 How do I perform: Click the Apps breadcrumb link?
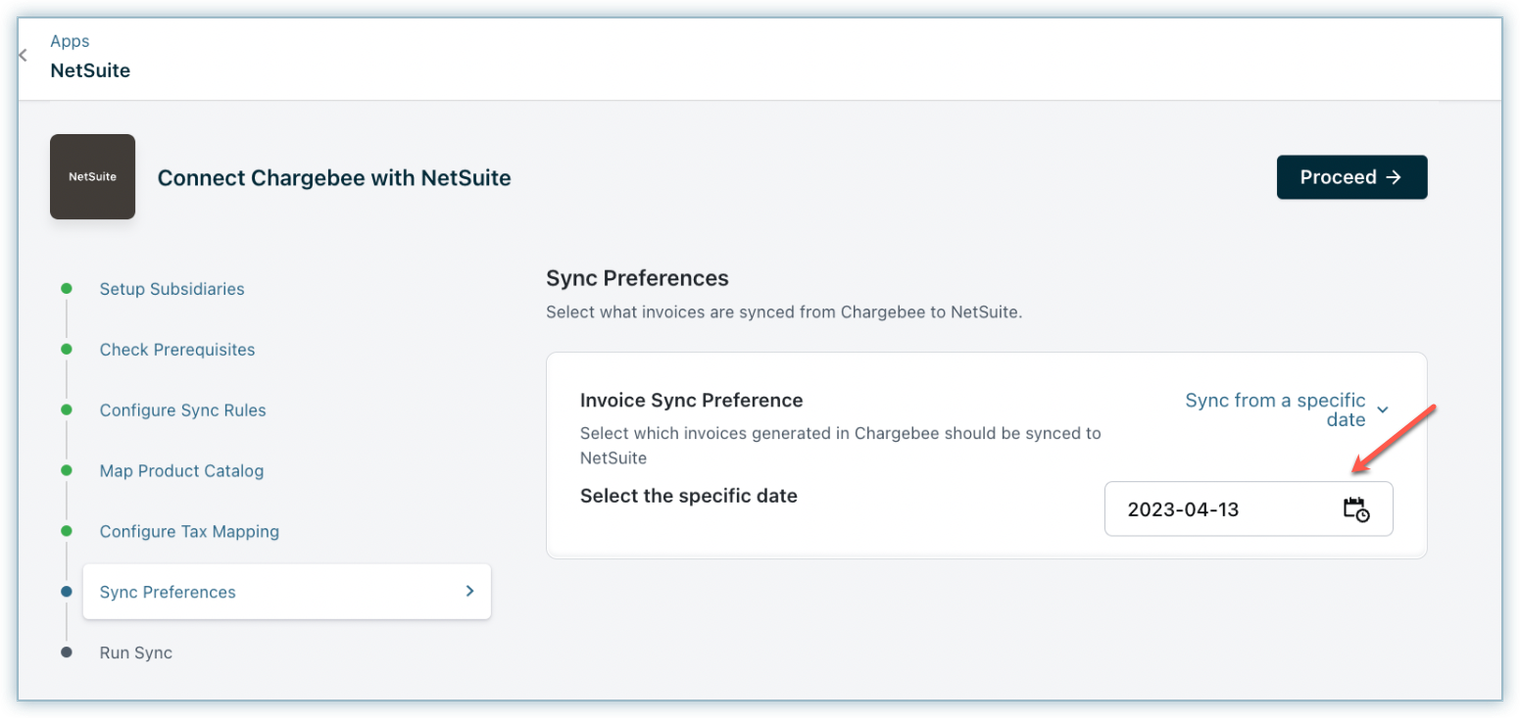(x=70, y=41)
